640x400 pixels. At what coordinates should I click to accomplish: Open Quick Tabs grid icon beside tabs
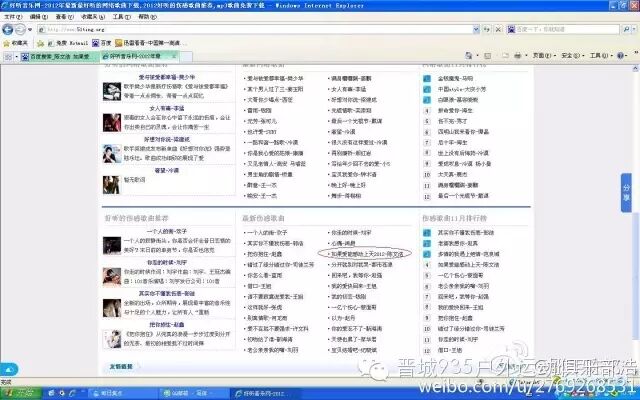coord(8,57)
